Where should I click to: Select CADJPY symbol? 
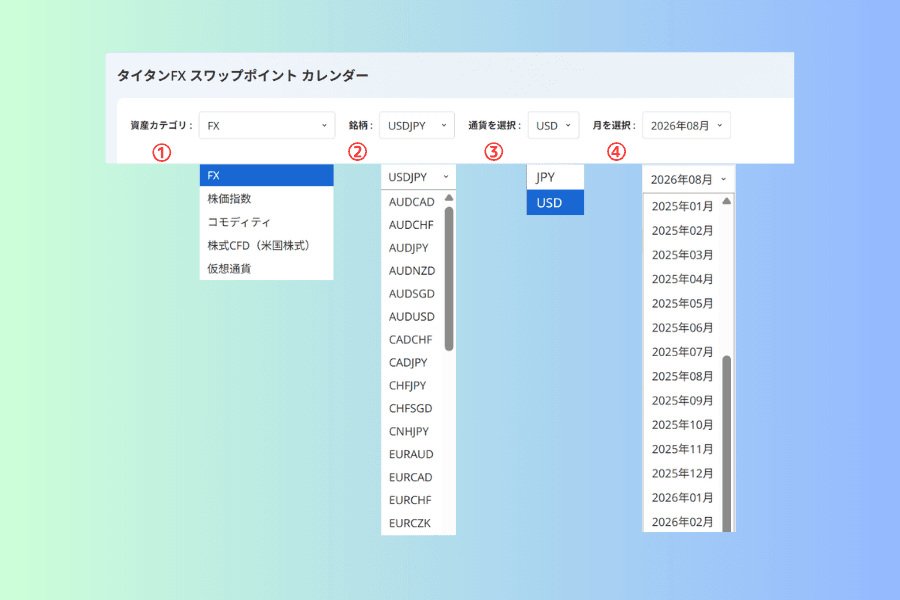[413, 362]
